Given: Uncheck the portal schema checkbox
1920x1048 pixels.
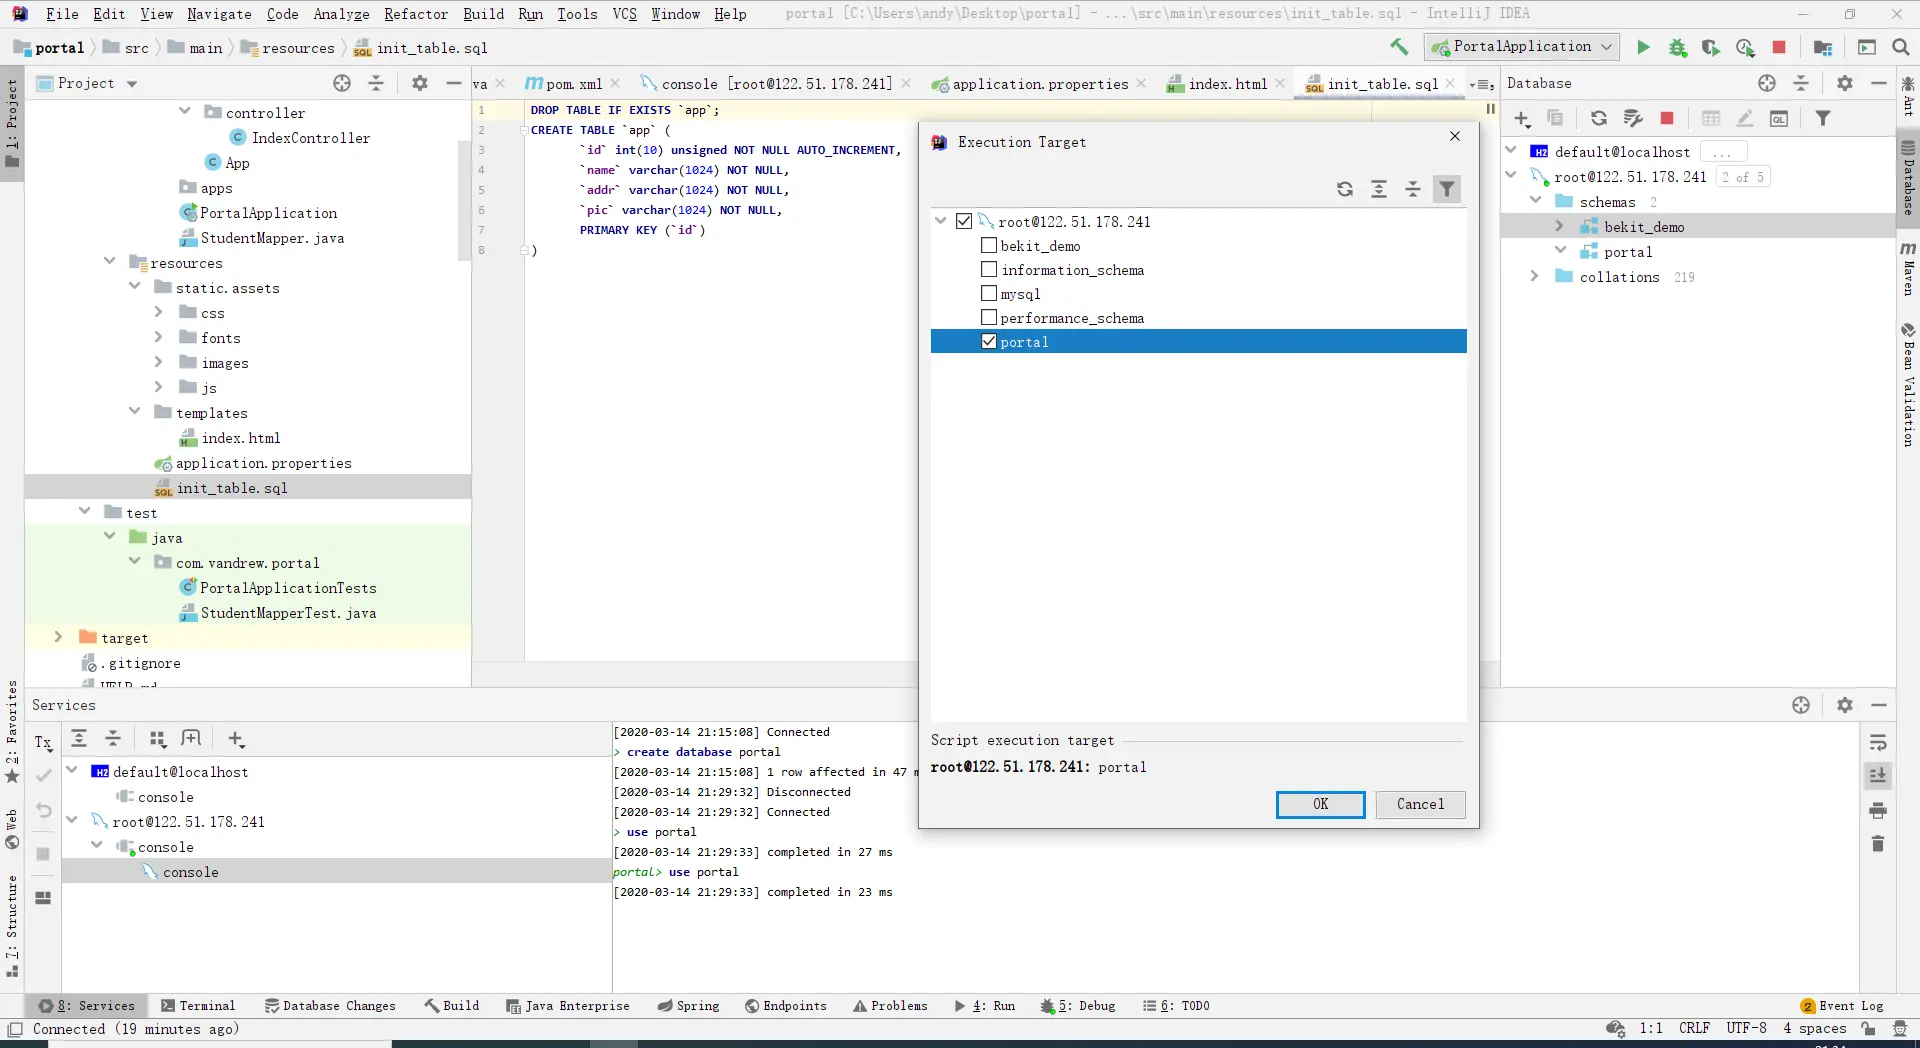Looking at the screenshot, I should click(989, 341).
